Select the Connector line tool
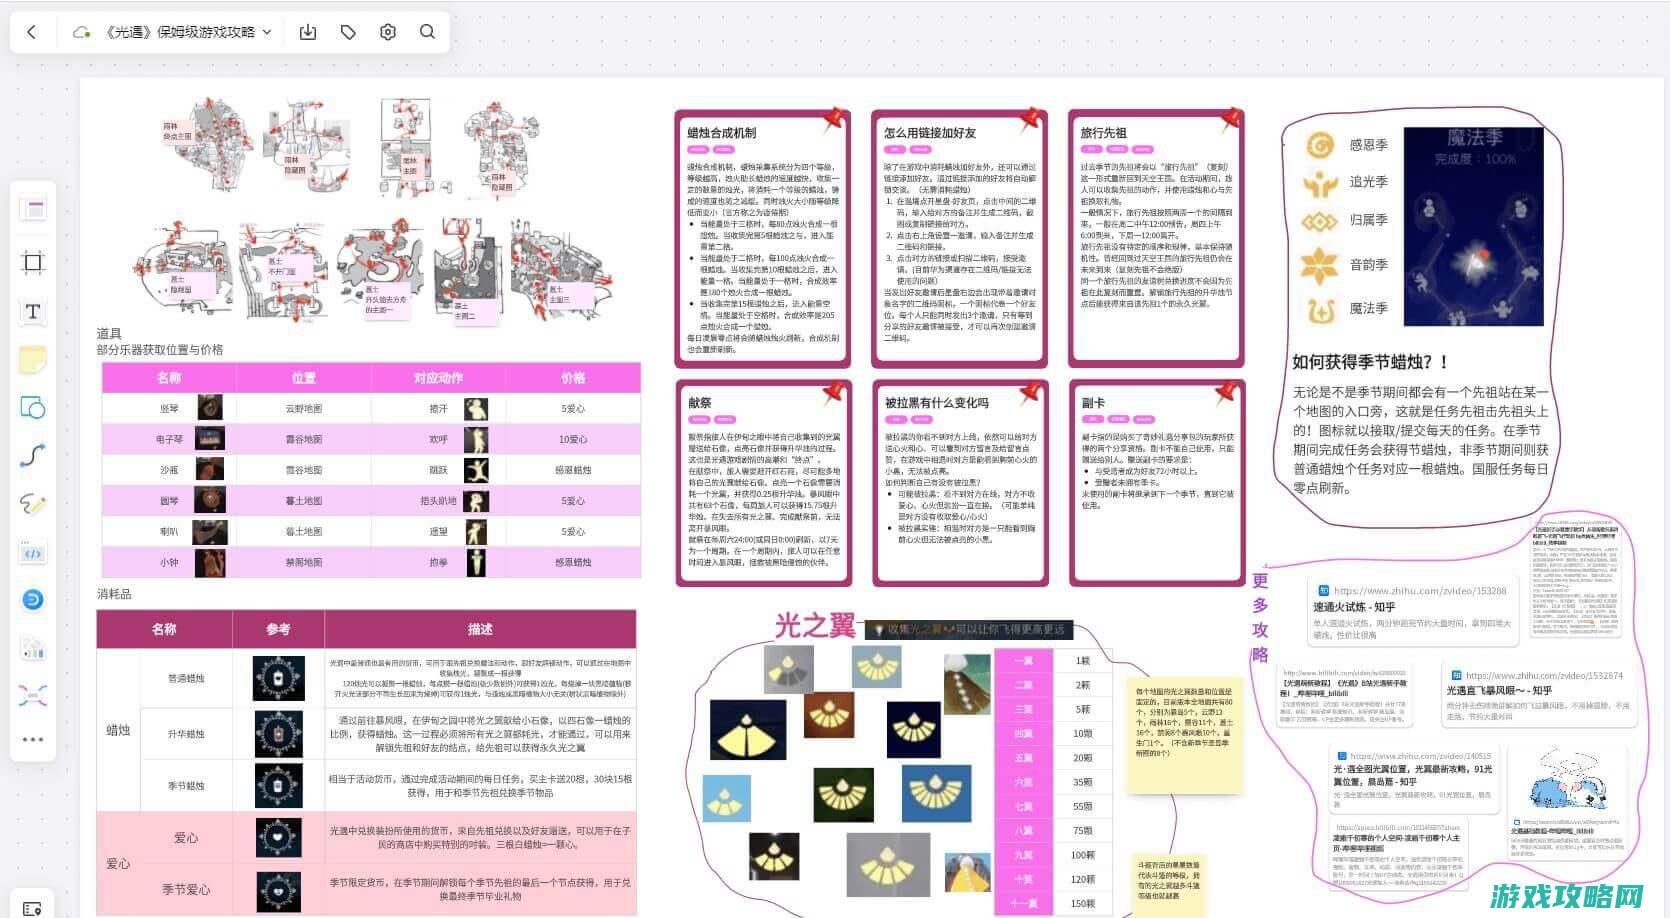This screenshot has width=1670, height=918. coord(33,456)
